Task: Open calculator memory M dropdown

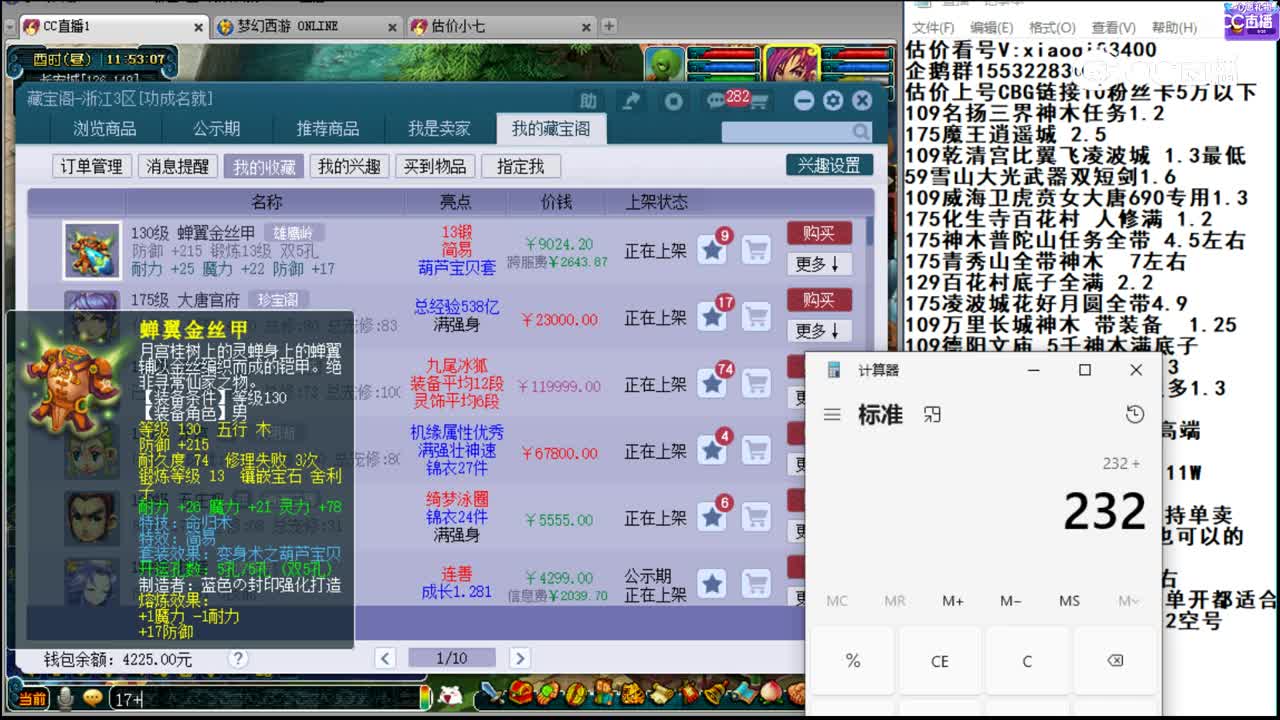Action: coord(1128,601)
